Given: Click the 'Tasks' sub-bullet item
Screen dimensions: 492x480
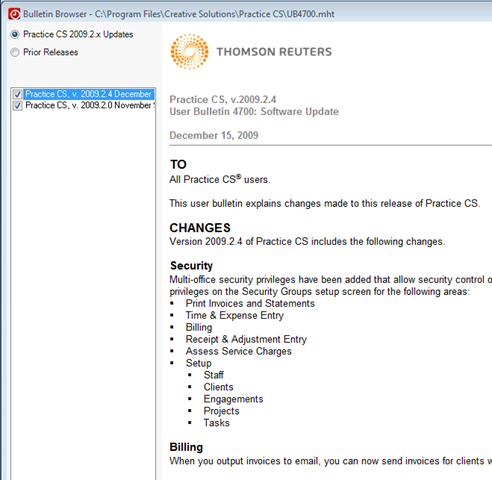Looking at the screenshot, I should point(217,423).
